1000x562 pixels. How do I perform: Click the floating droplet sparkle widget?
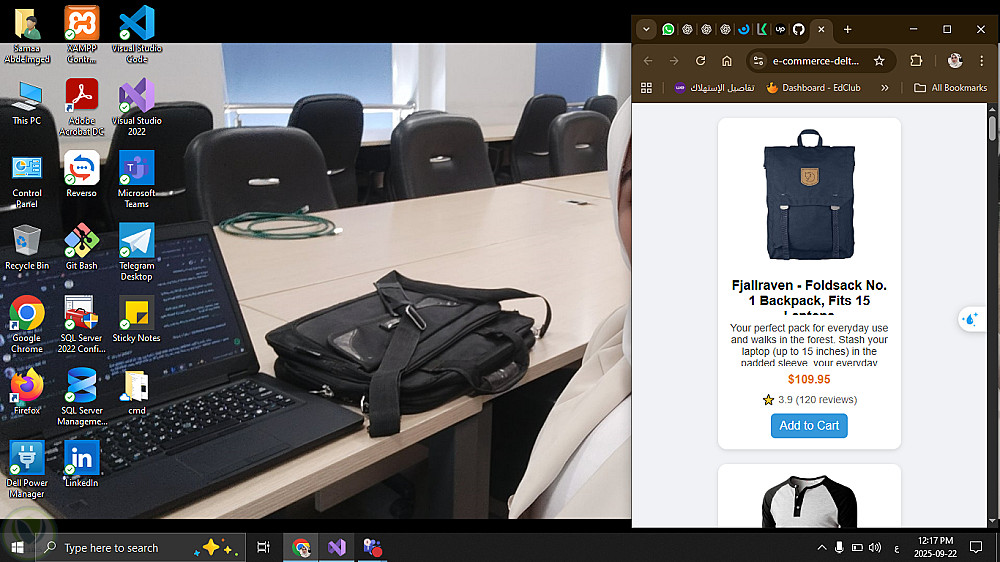971,319
